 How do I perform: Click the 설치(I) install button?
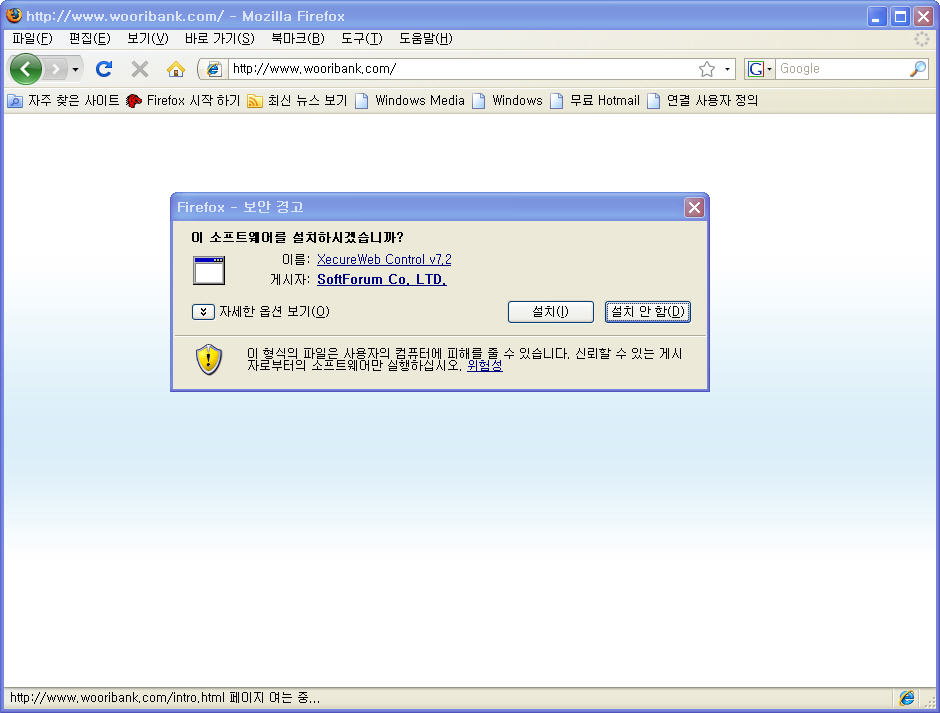[x=551, y=312]
